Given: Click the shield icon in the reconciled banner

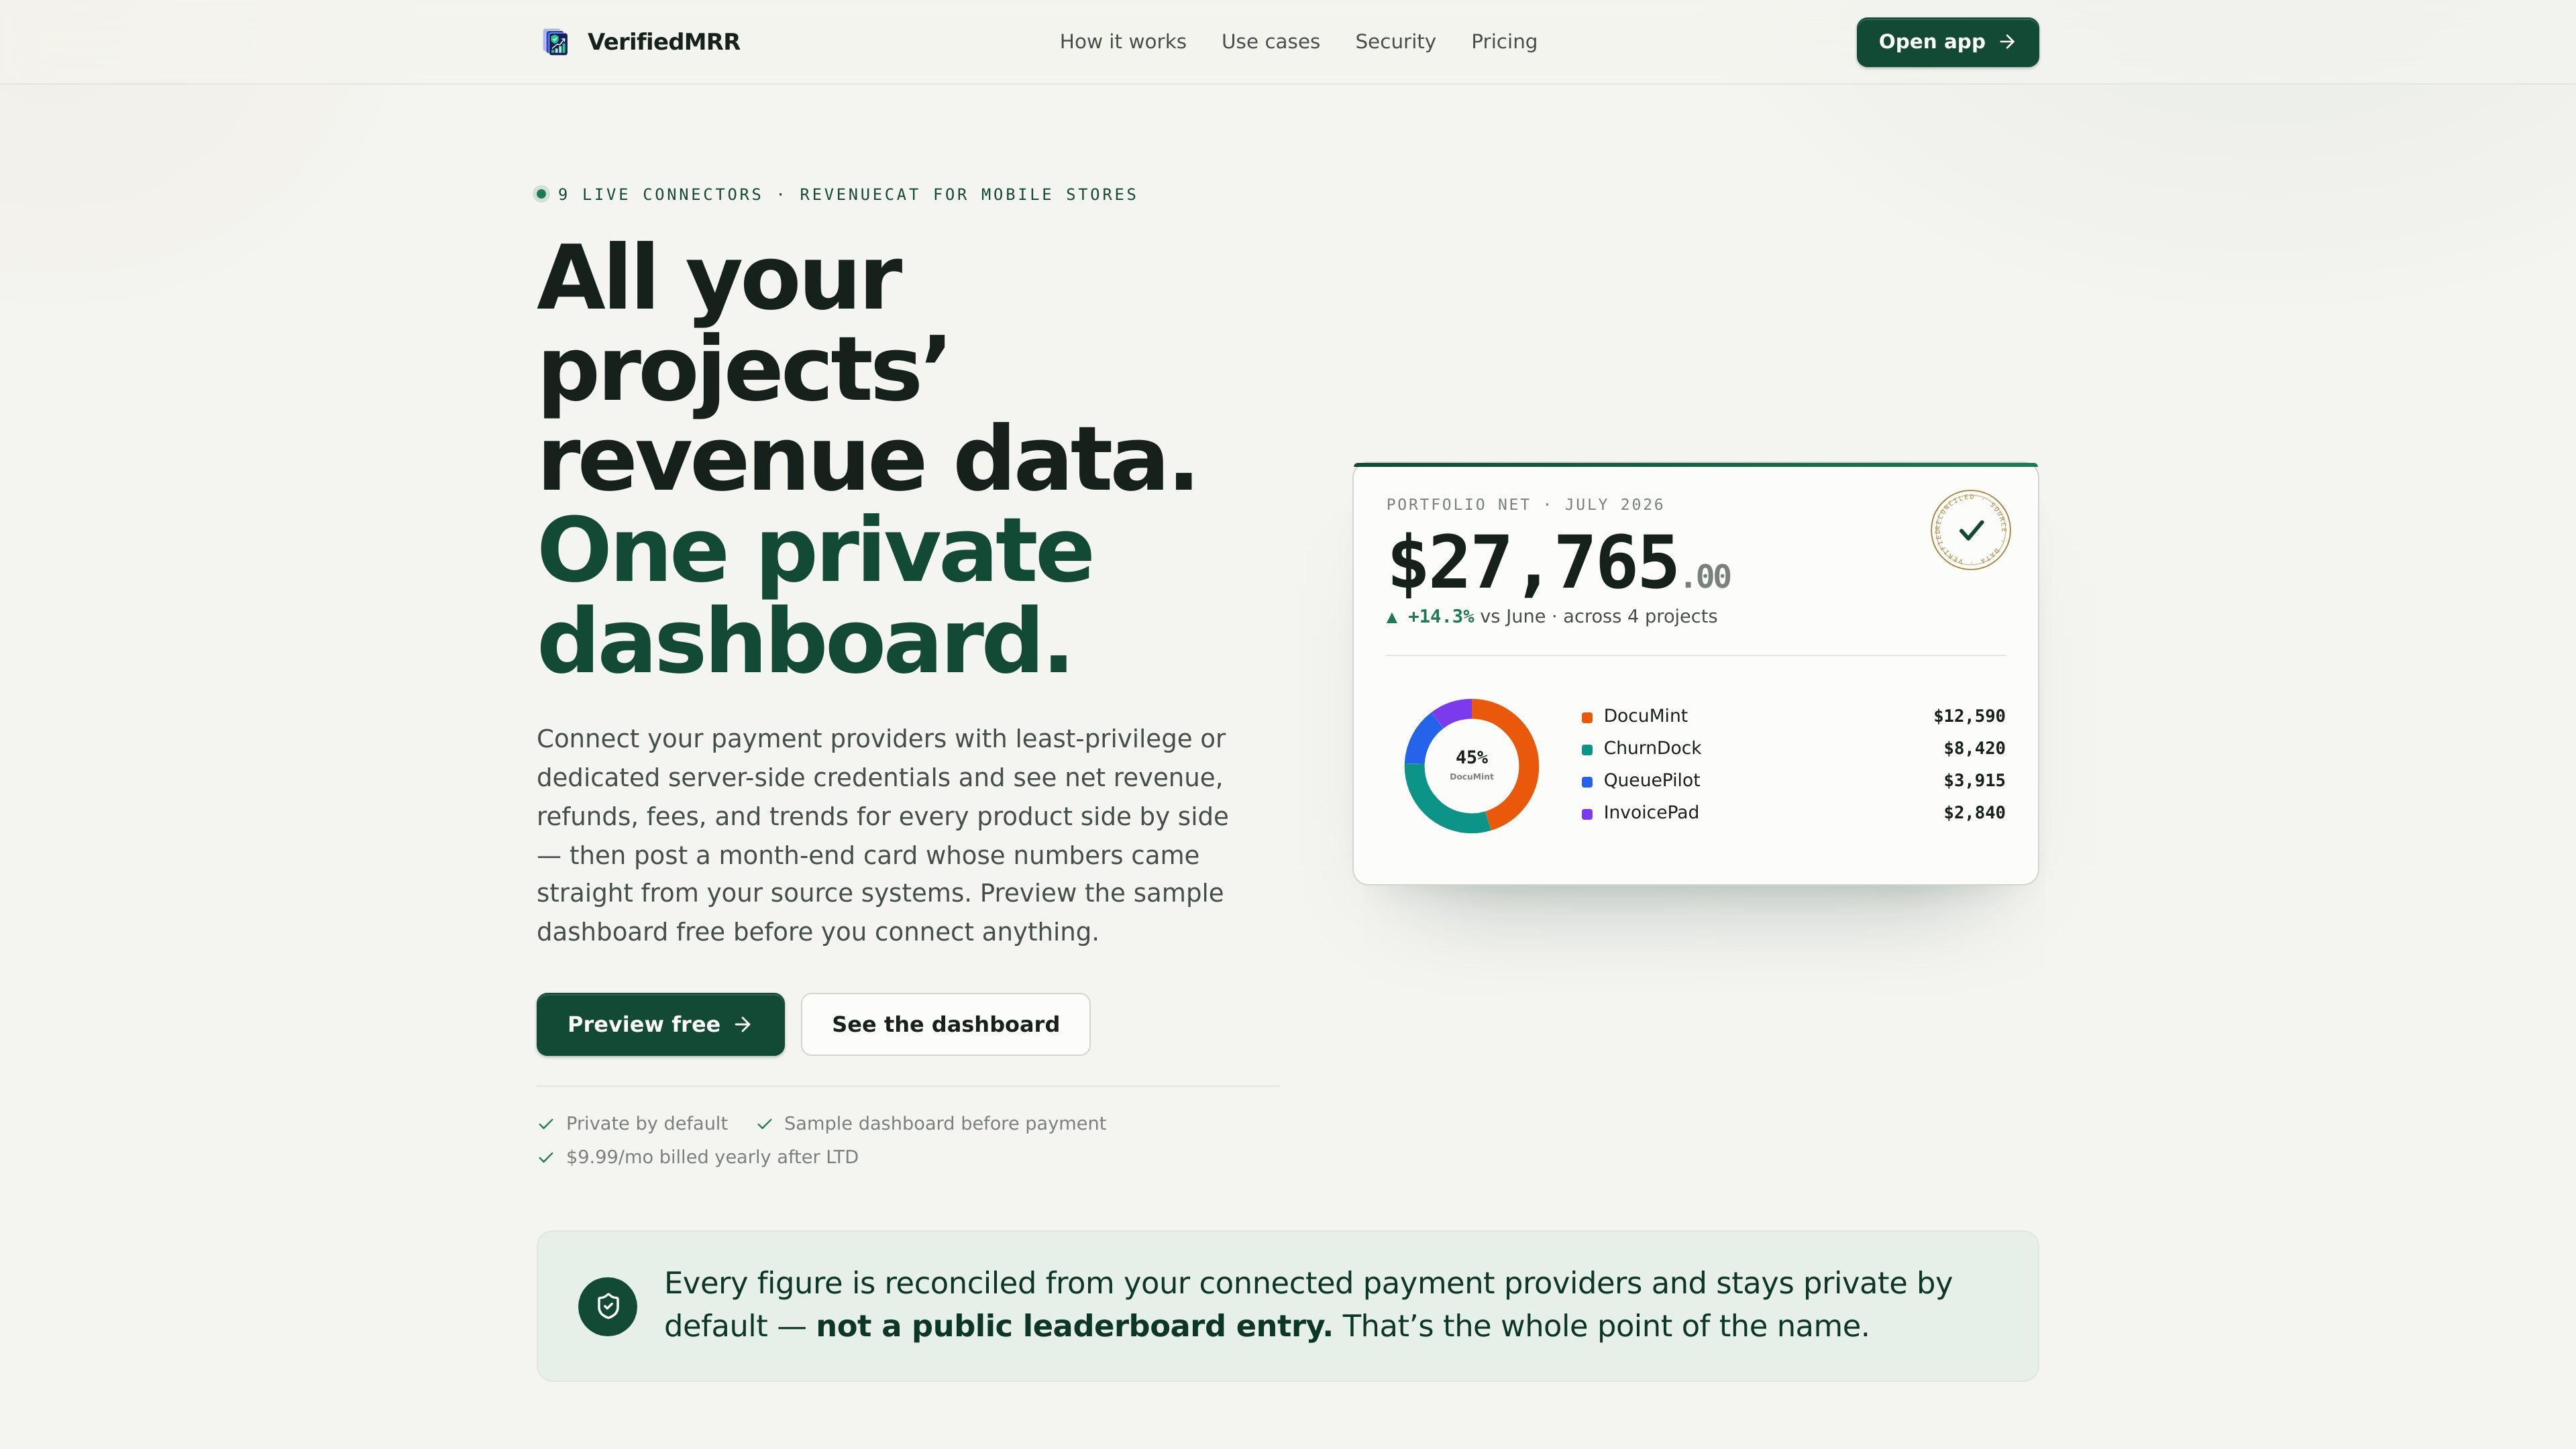Looking at the screenshot, I should (608, 1306).
